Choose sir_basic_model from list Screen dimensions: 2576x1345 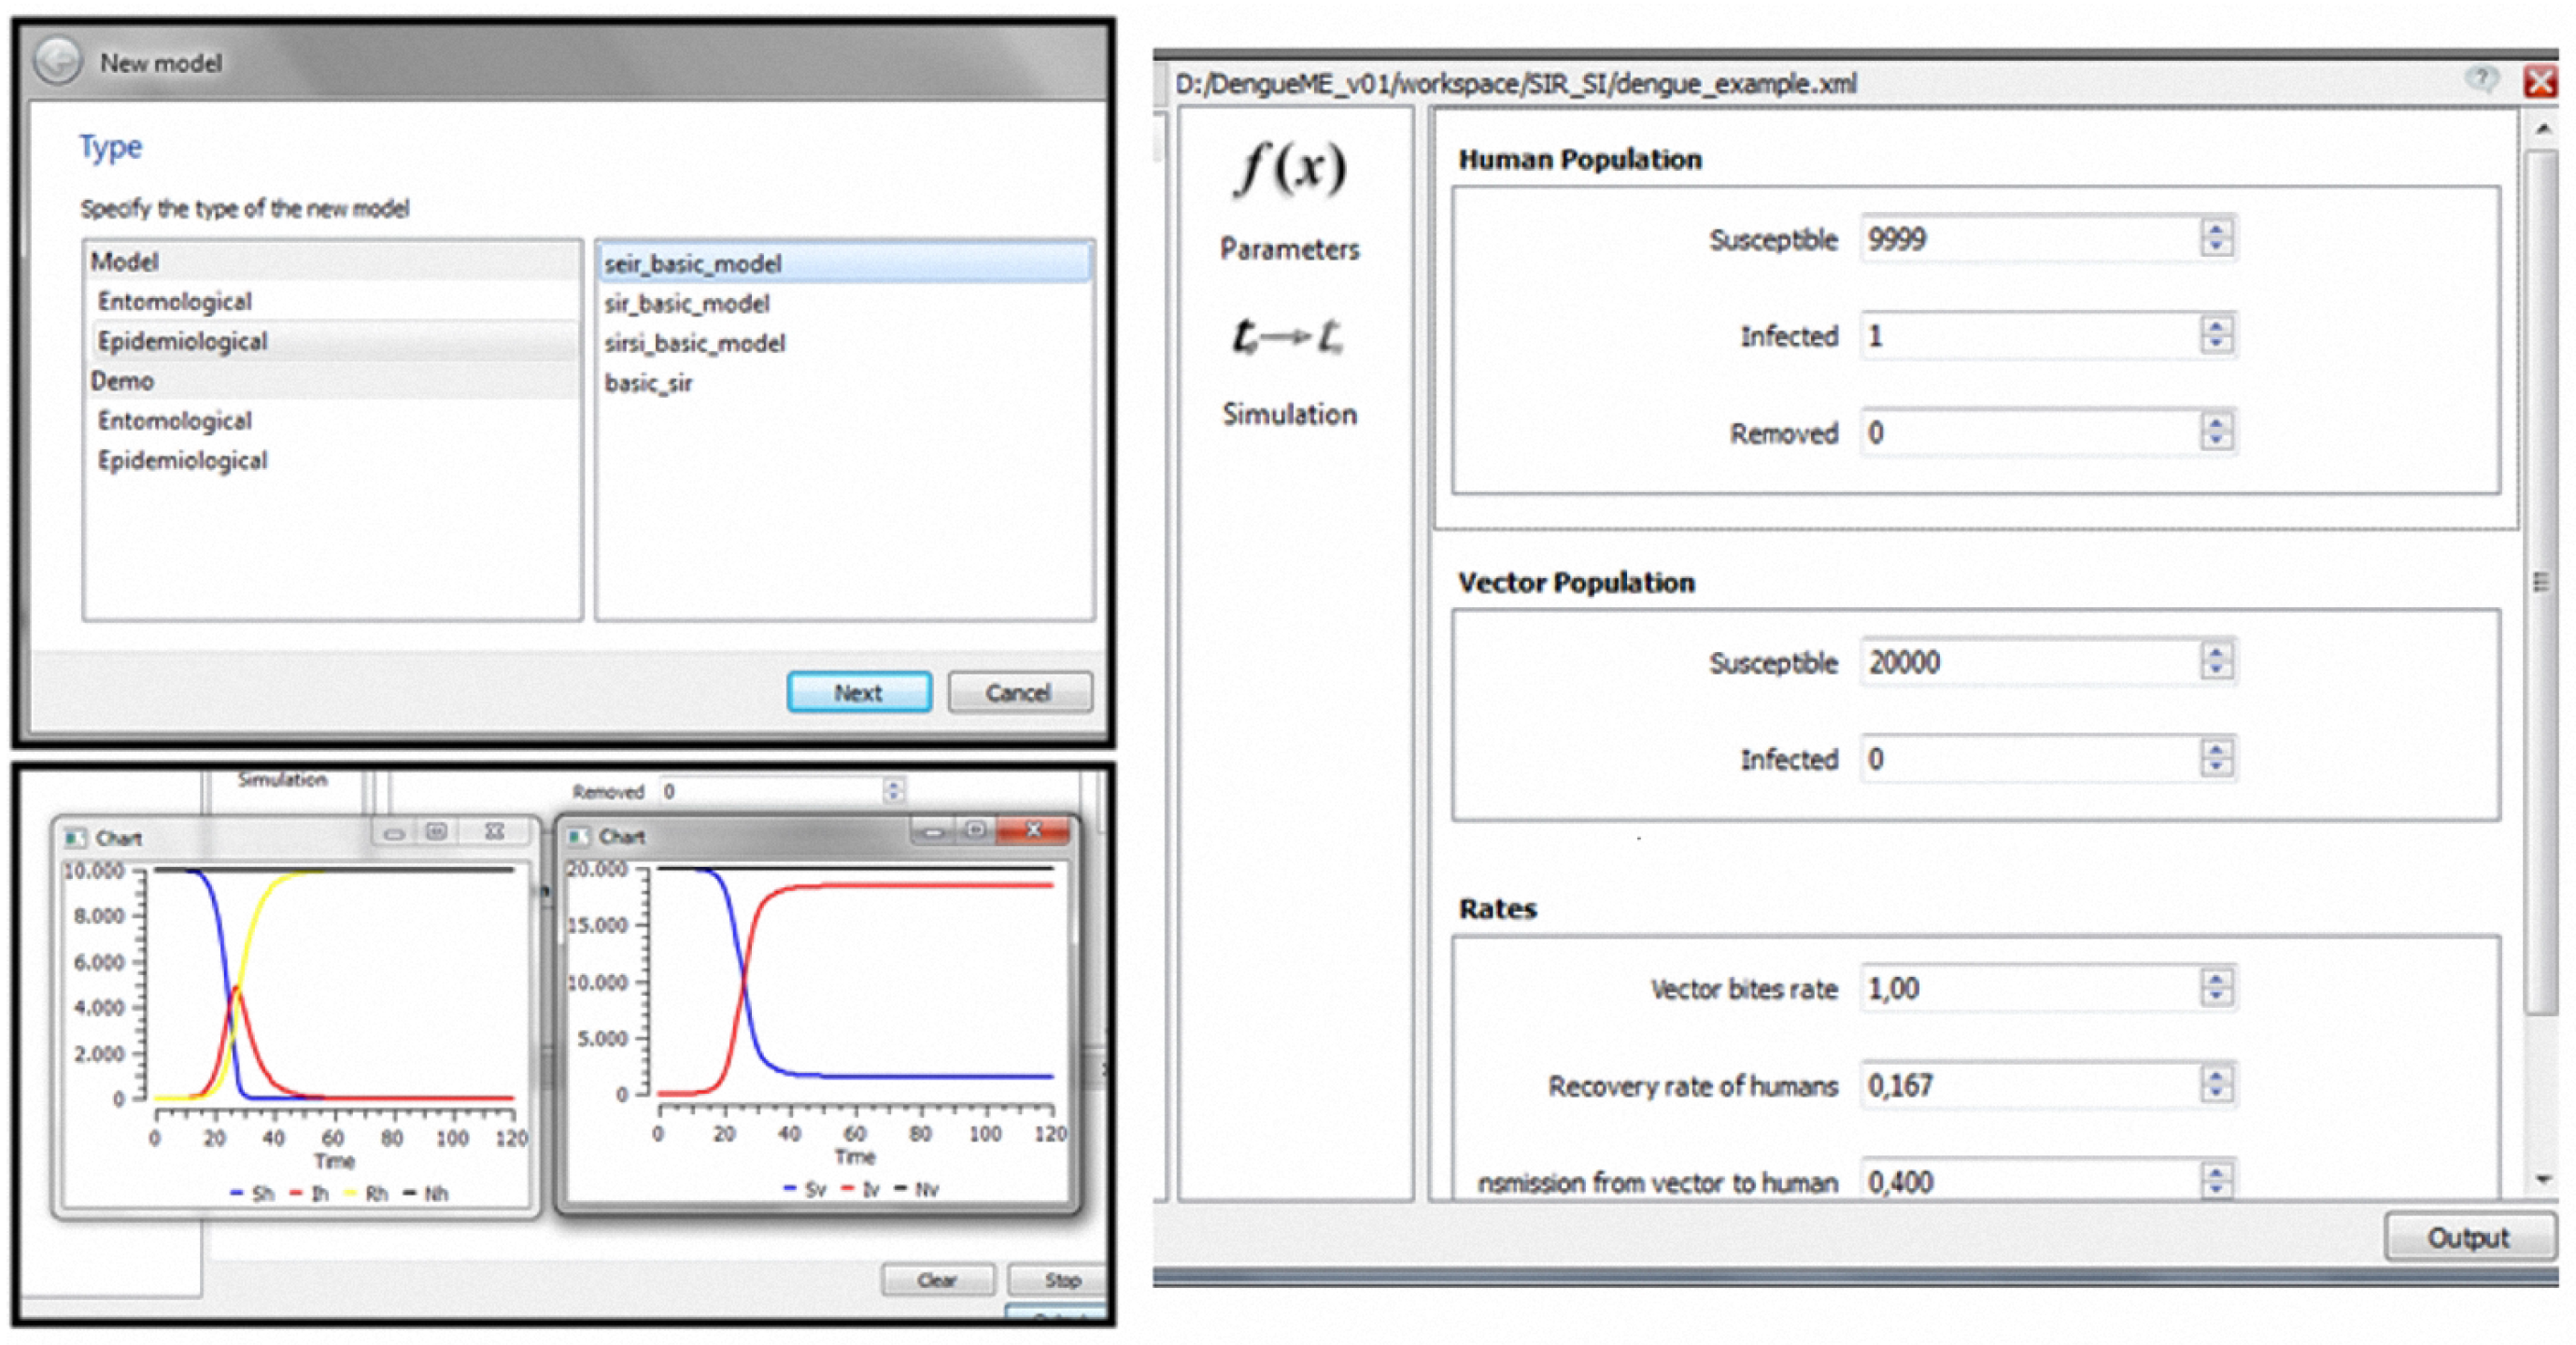686,303
